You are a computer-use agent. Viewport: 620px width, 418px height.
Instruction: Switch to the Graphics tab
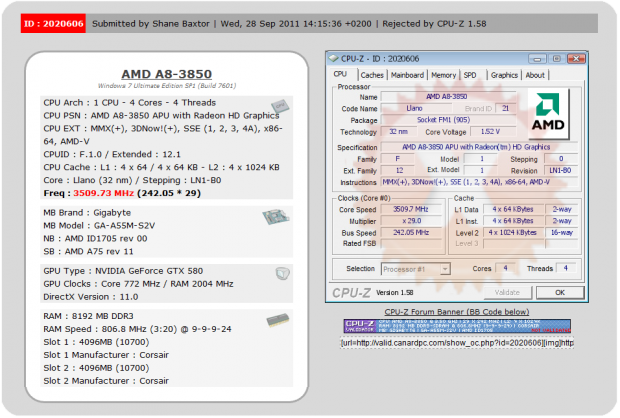(504, 75)
